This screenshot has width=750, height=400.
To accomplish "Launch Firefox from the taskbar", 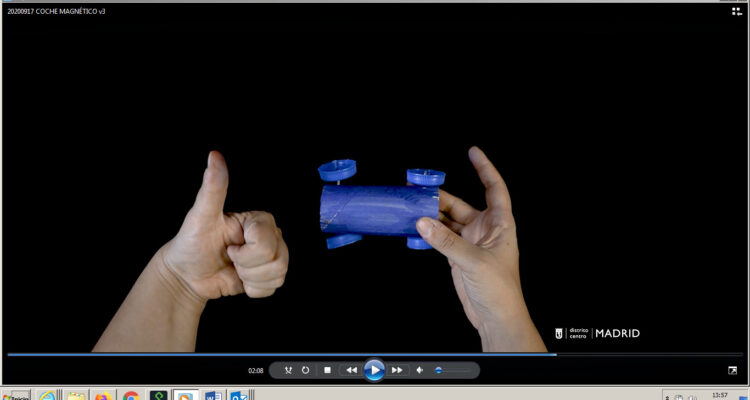I will tap(103, 395).
